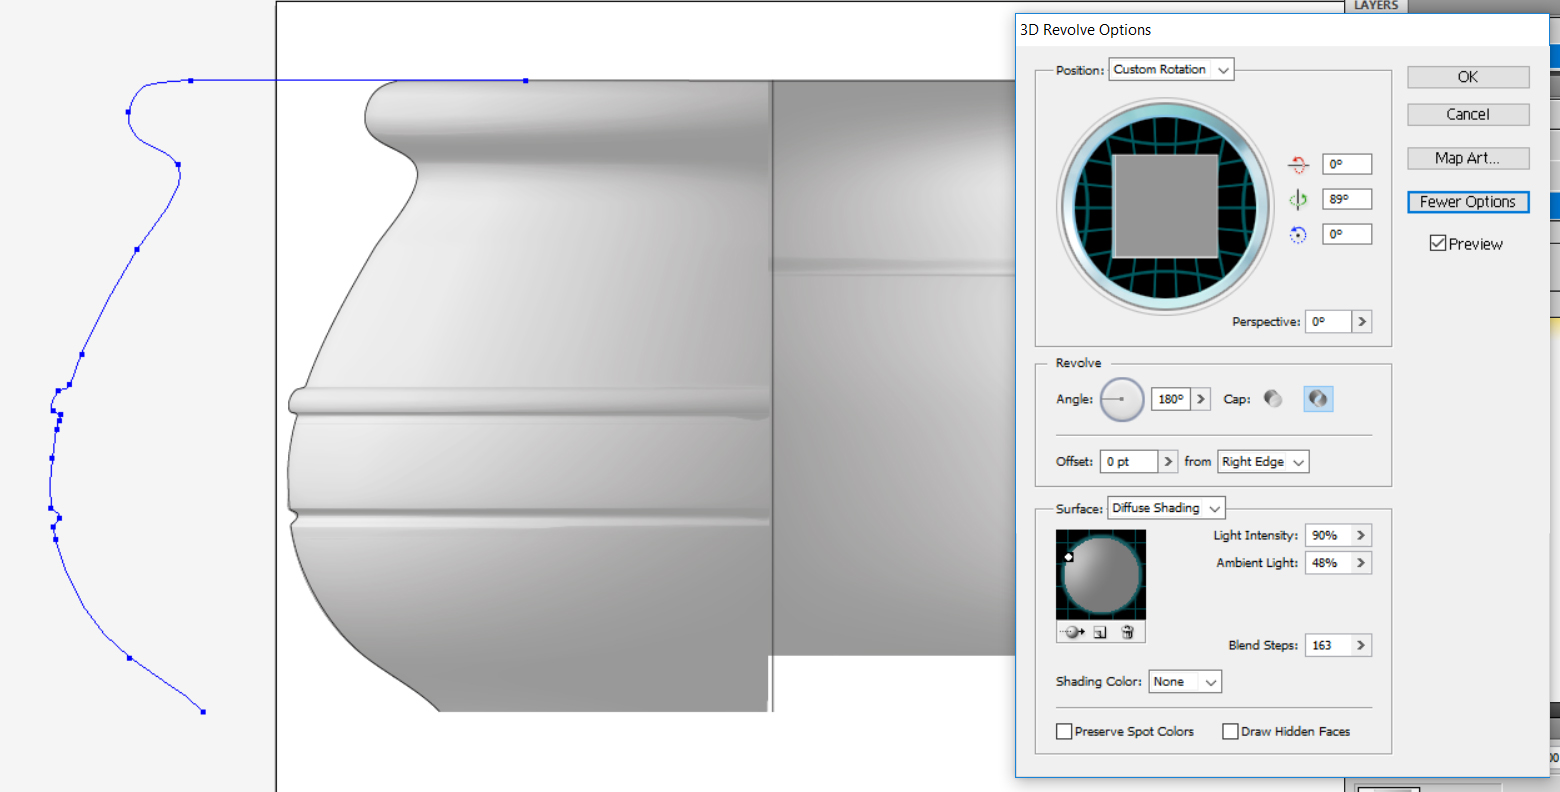Click the blue Z-axis rotation icon
This screenshot has height=792, width=1560.
point(1298,235)
